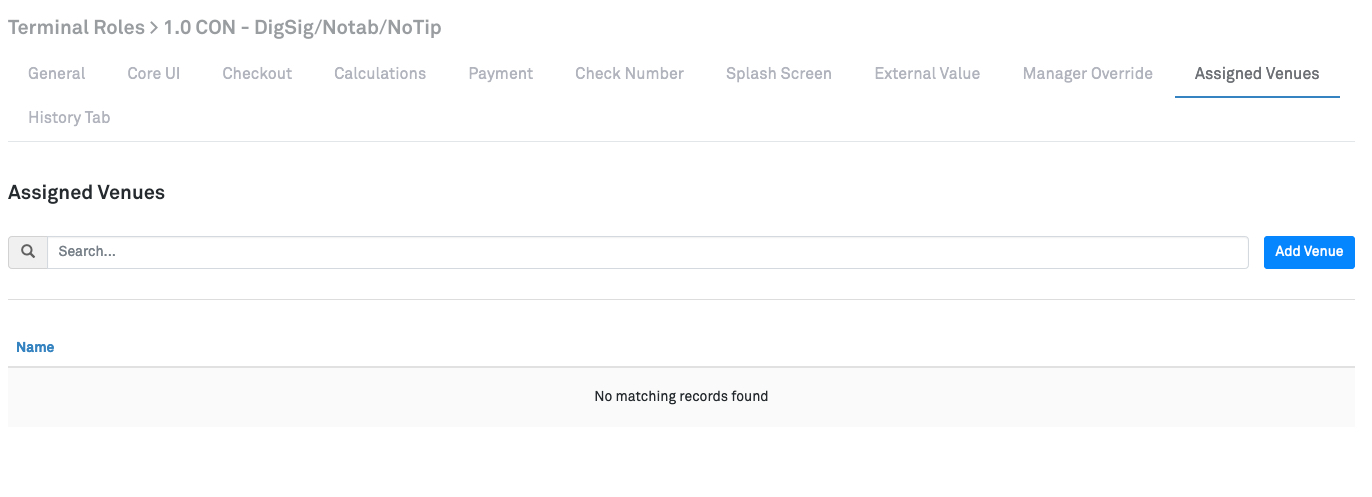
Task: Click the "No matching records found" row
Action: pos(681,396)
